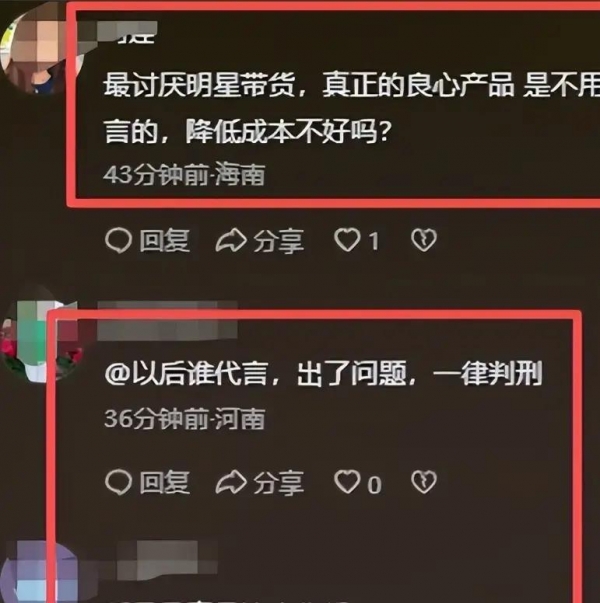
Task: Tap the share arrow icon under the 河南 comment
Action: pos(231,482)
